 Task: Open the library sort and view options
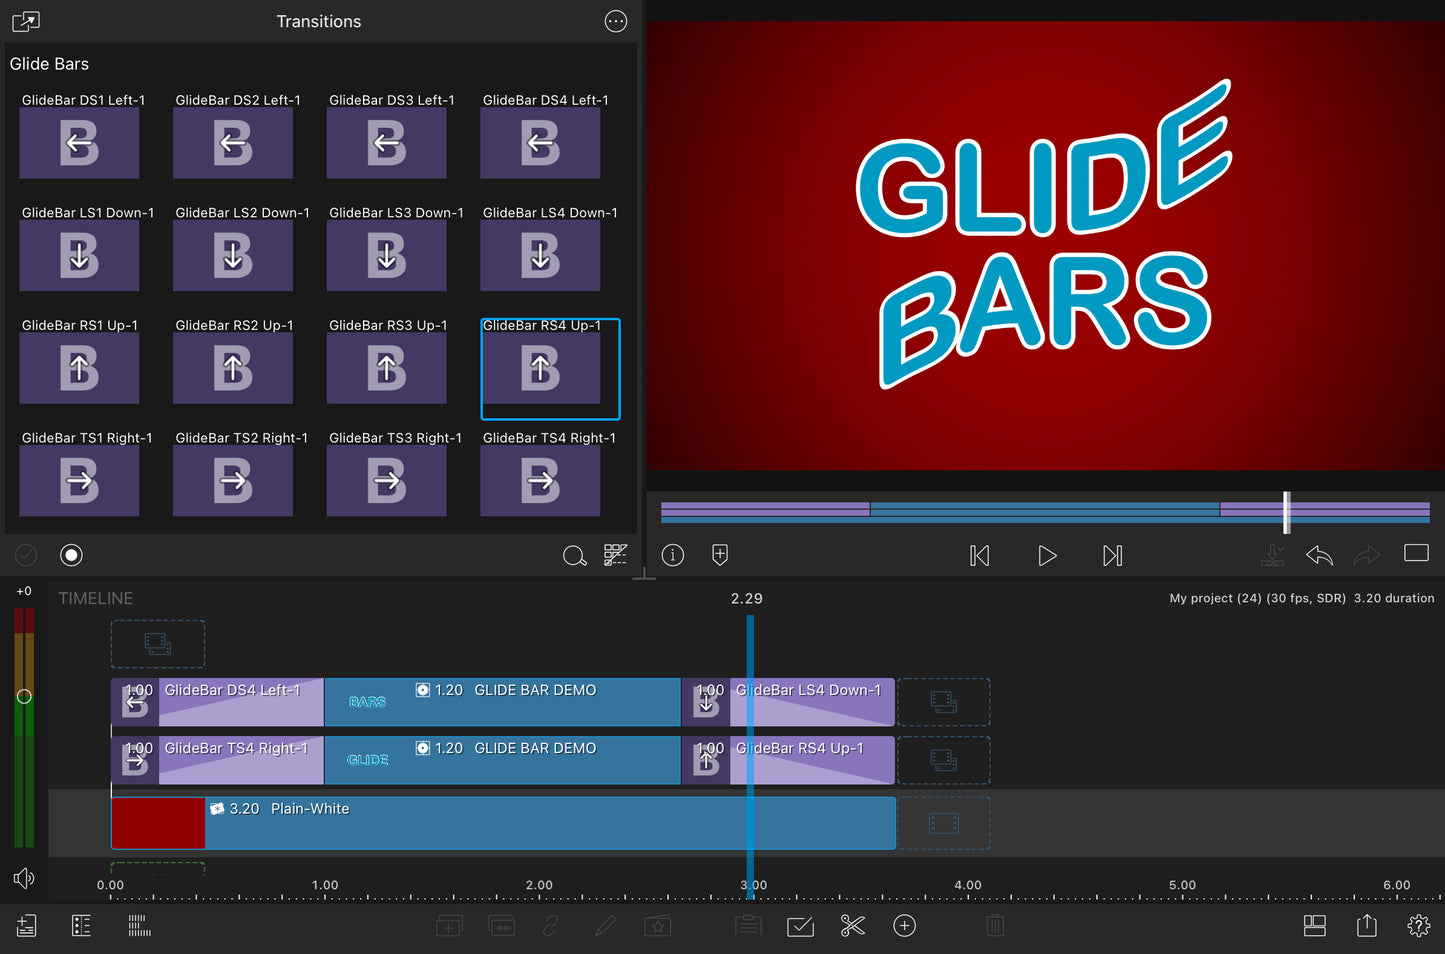[615, 555]
